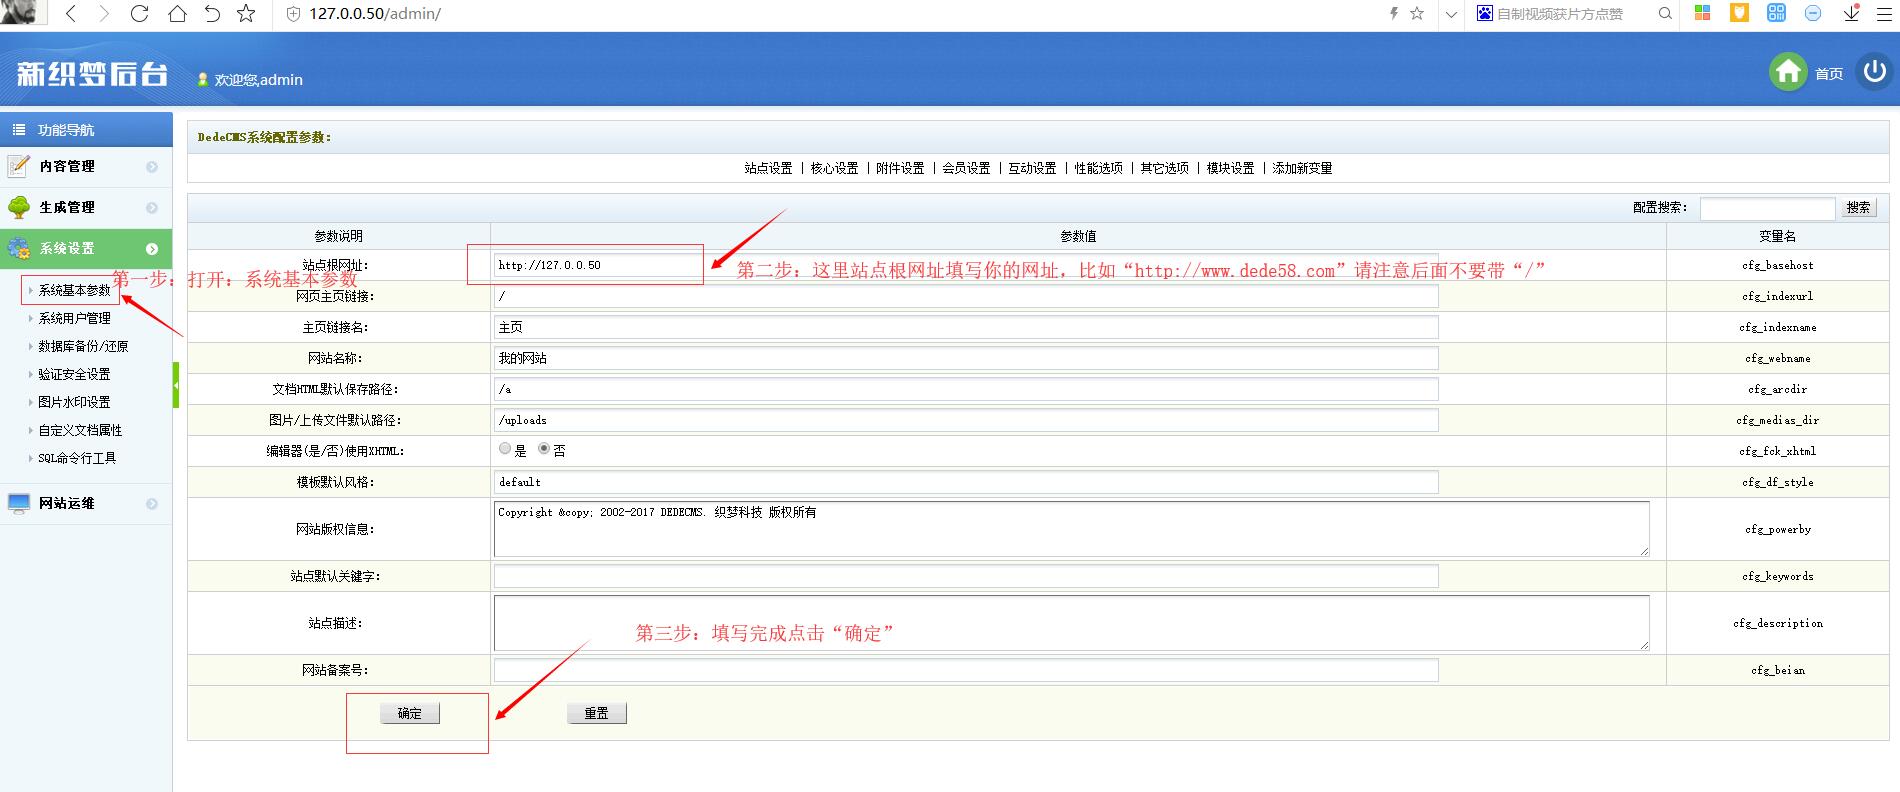Click the power logout icon
1900x792 pixels.
pyautogui.click(x=1874, y=72)
